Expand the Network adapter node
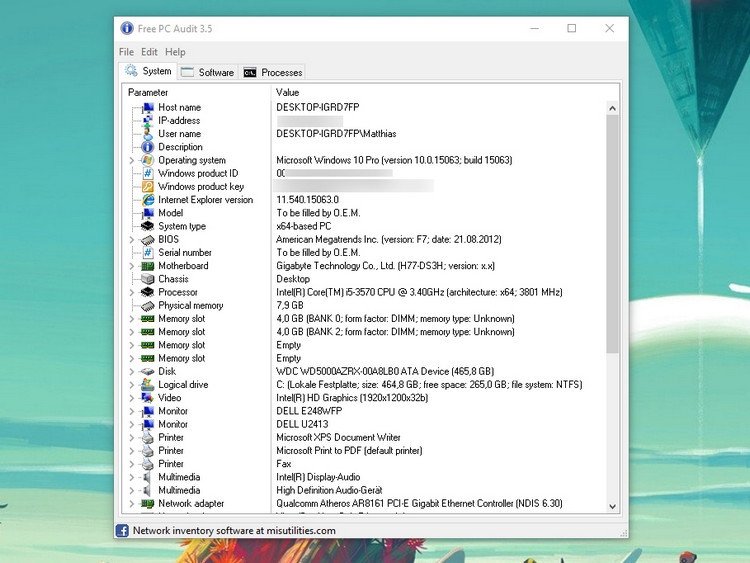This screenshot has width=750, height=563. [x=132, y=503]
